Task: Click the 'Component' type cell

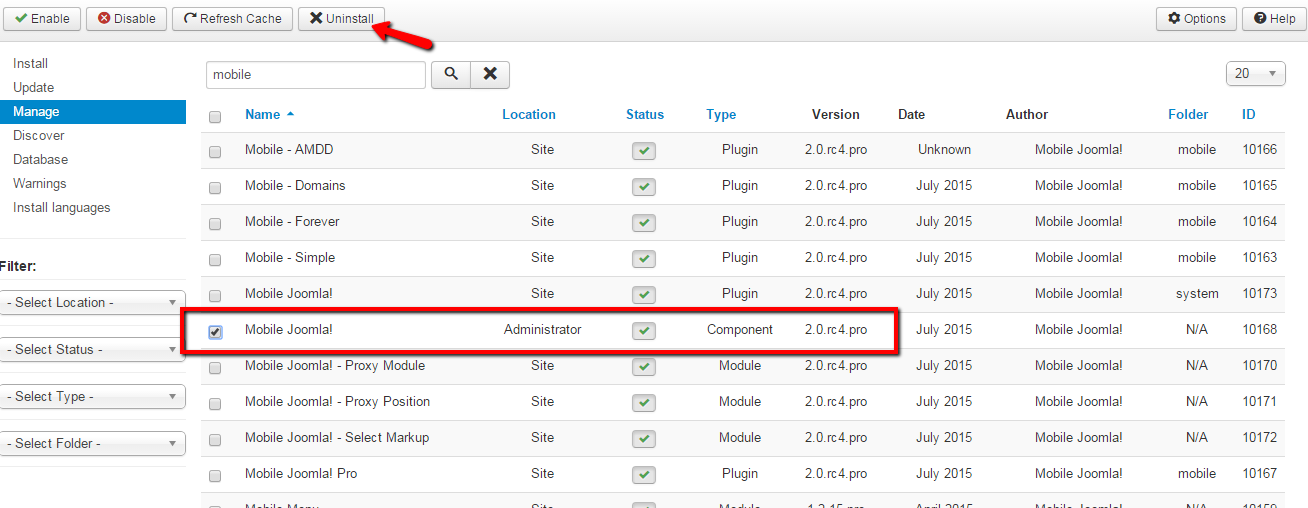Action: [740, 329]
